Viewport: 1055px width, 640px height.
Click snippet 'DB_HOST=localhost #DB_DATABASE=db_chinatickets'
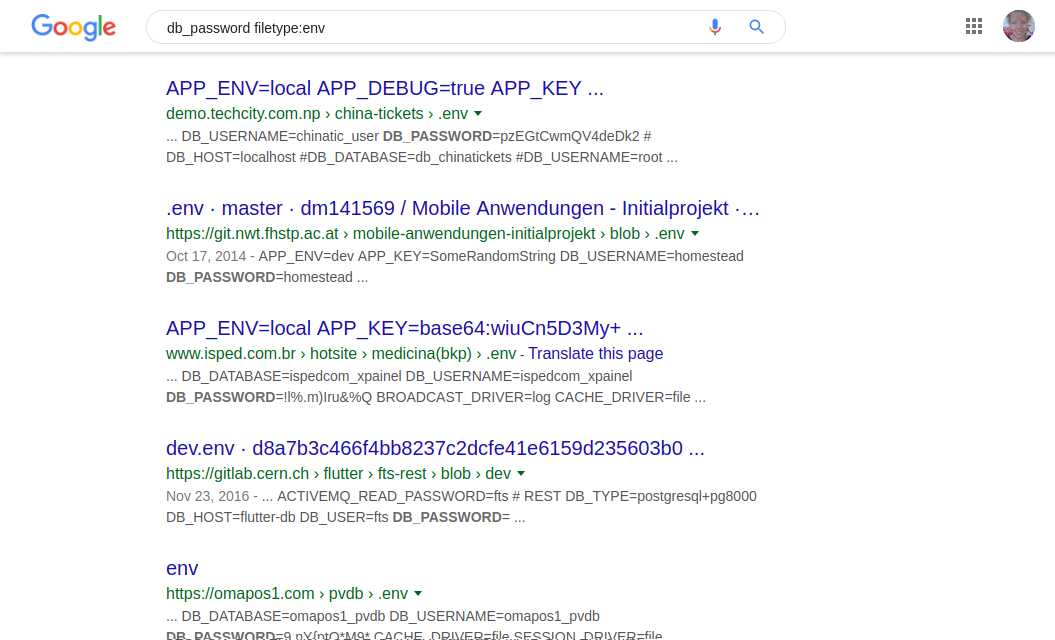coord(339,157)
